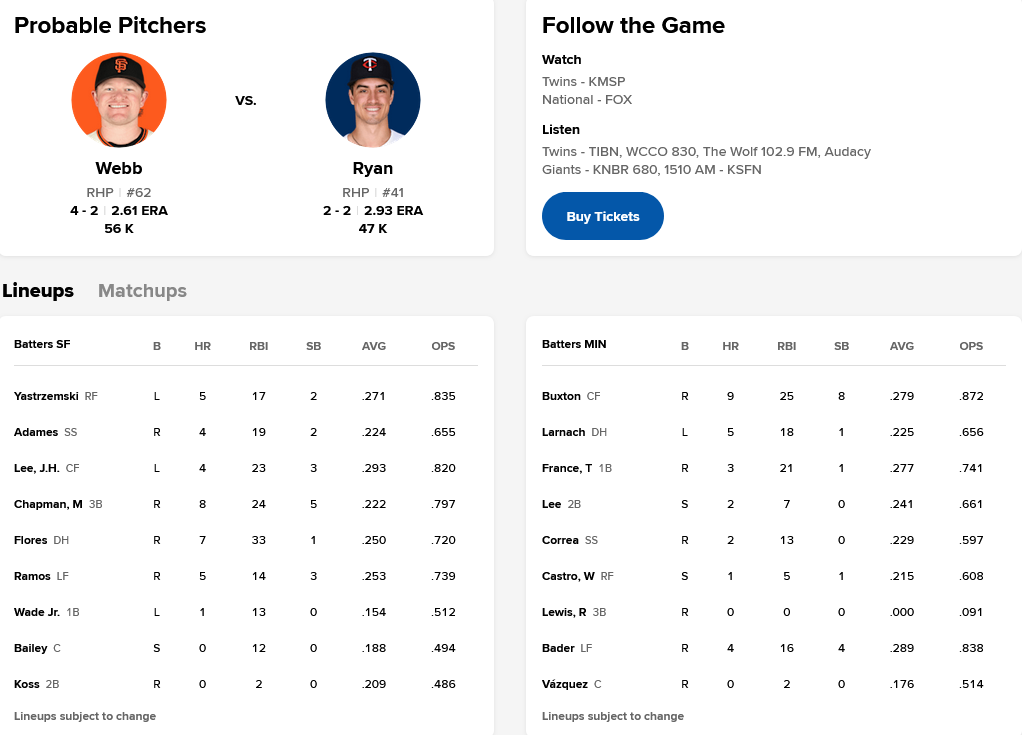Open Flores player link
Viewport: 1022px width, 735px height.
coord(31,540)
